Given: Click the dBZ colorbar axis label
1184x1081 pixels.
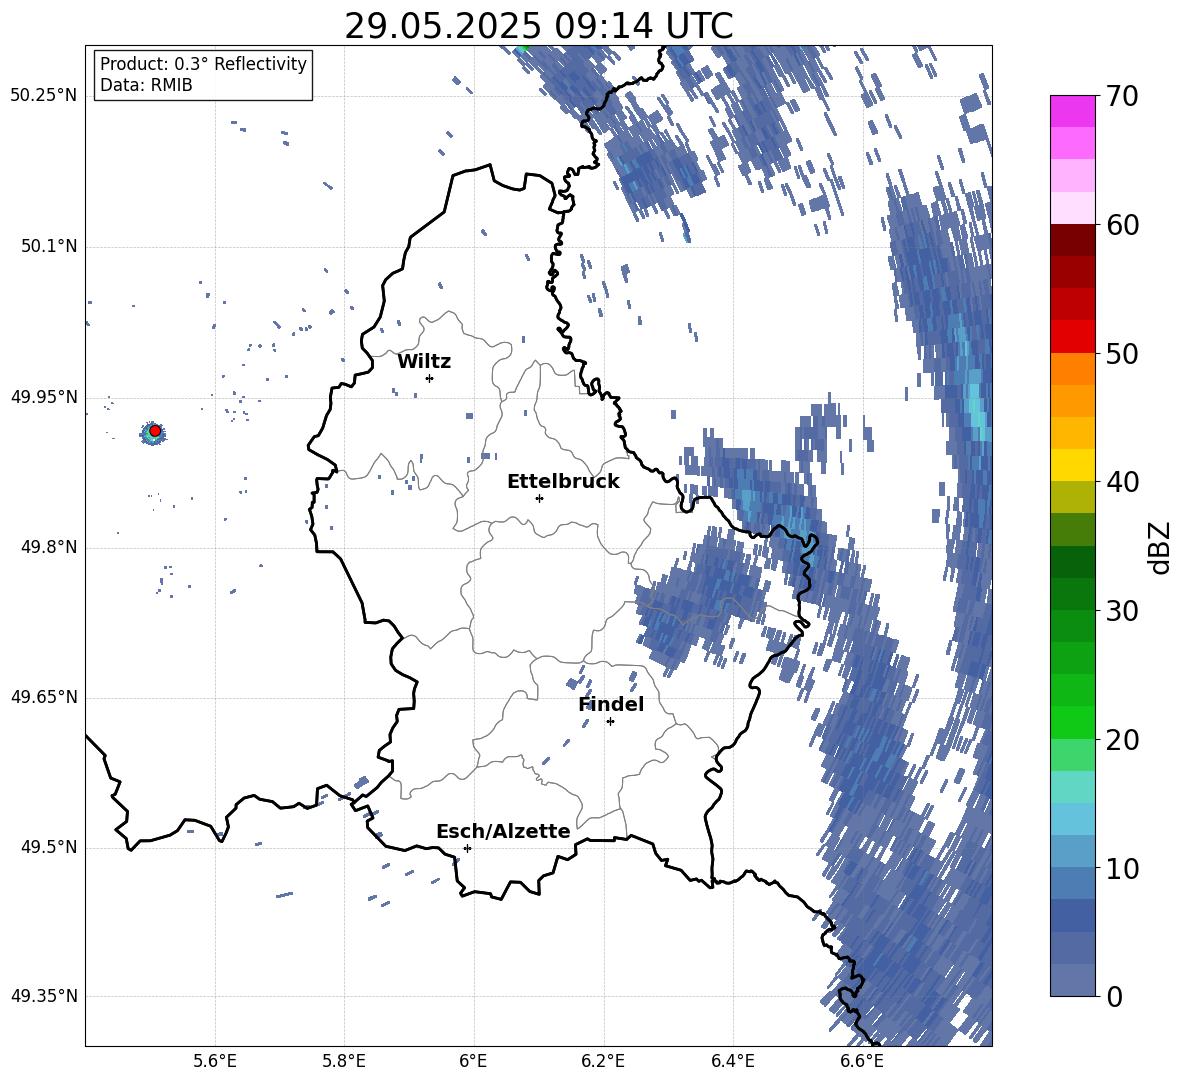Looking at the screenshot, I should click(1161, 547).
